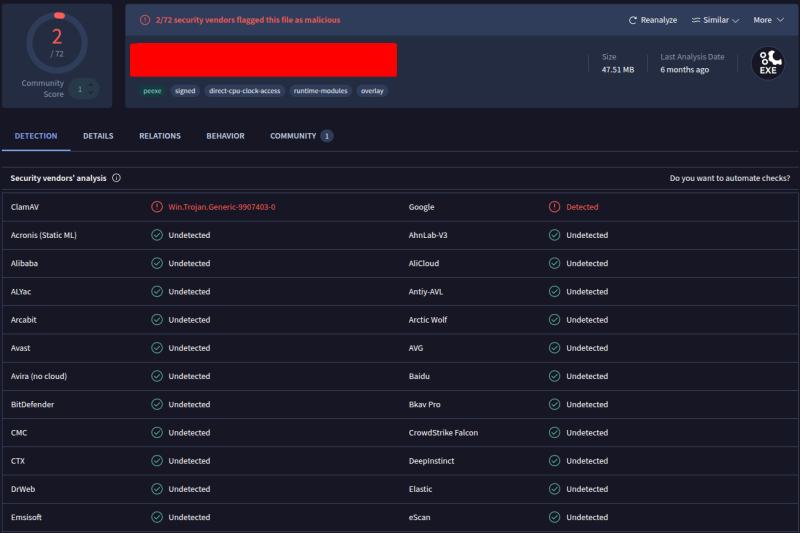The image size is (800, 533).
Task: Click the DeepInstinct vendor name
Action: (x=431, y=461)
